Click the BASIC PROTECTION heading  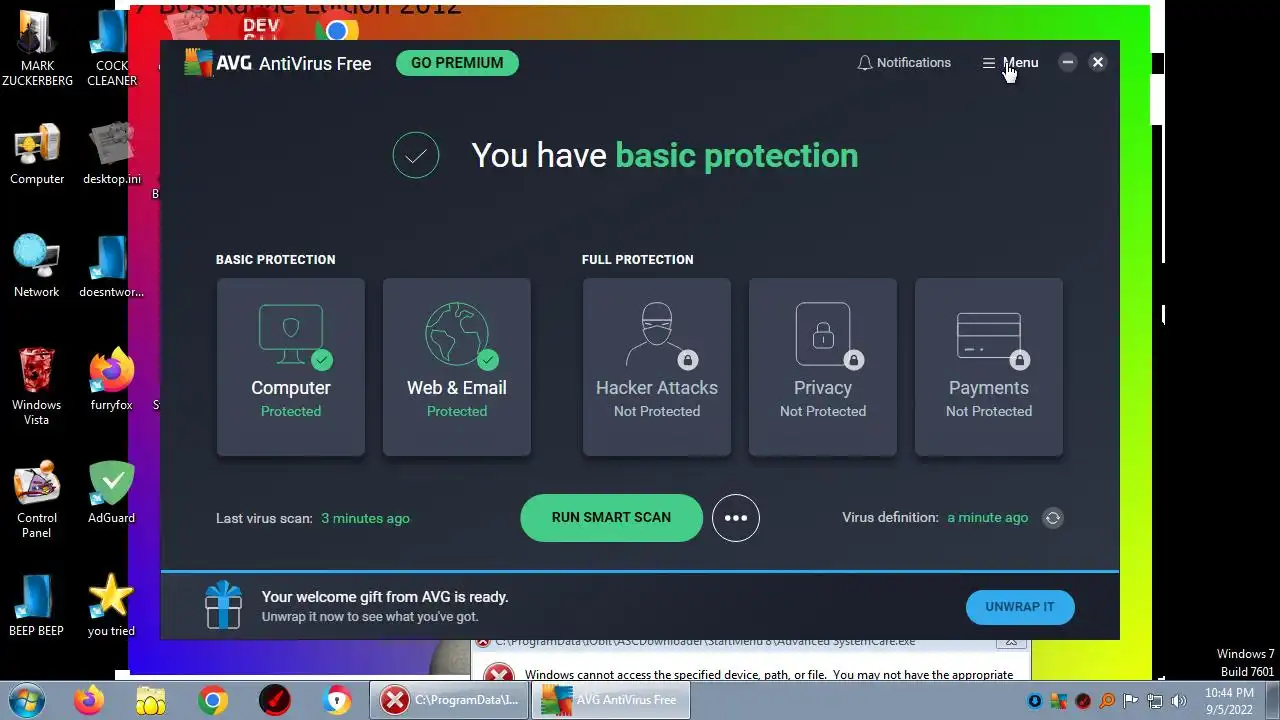[x=276, y=260]
